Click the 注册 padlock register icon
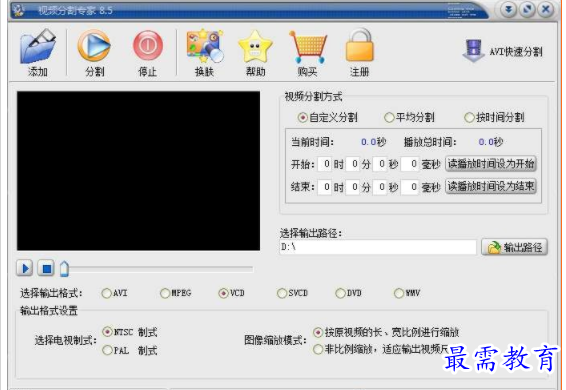 click(360, 46)
